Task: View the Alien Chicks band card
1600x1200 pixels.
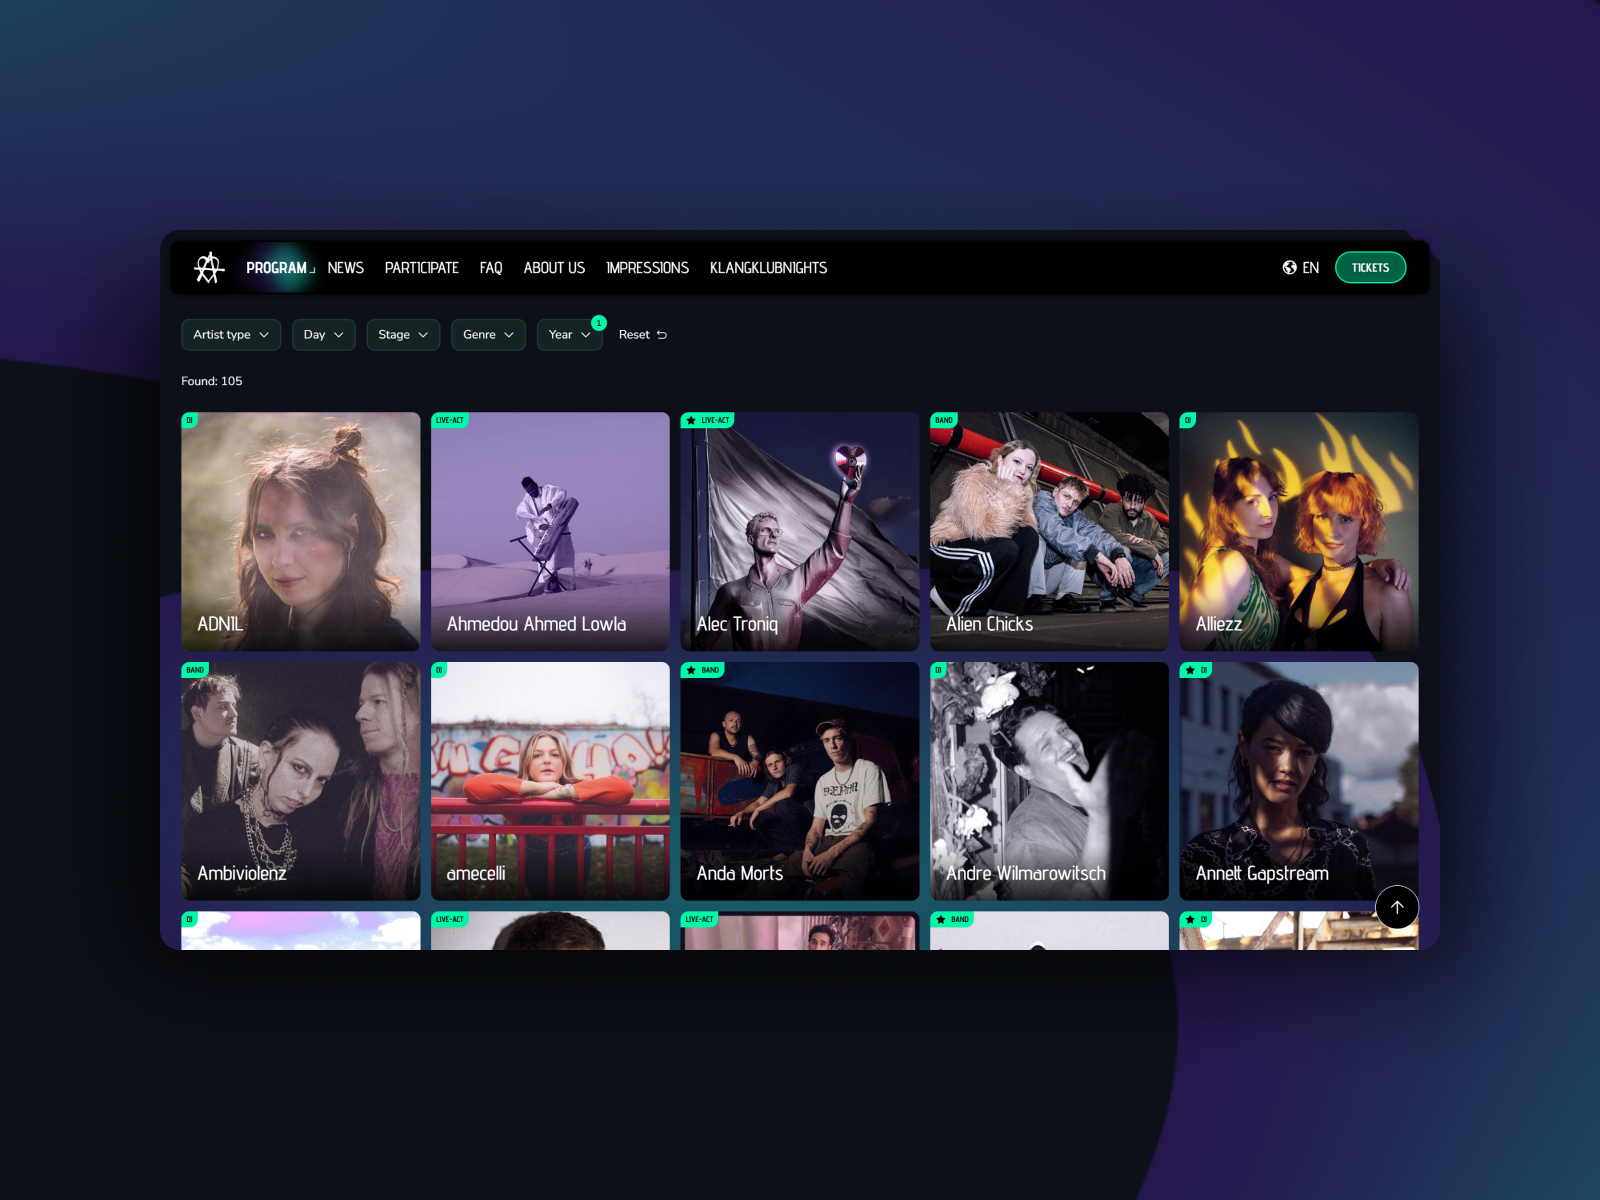Action: (1049, 532)
